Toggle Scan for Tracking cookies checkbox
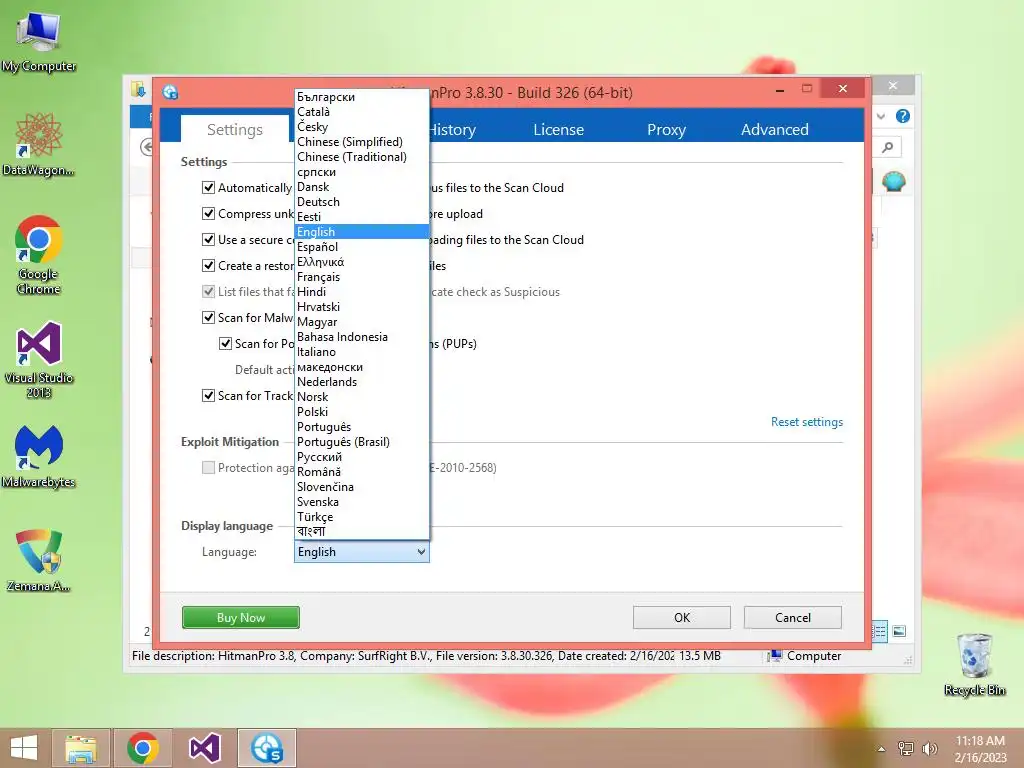Screen dimensions: 1024x768 click(x=208, y=396)
